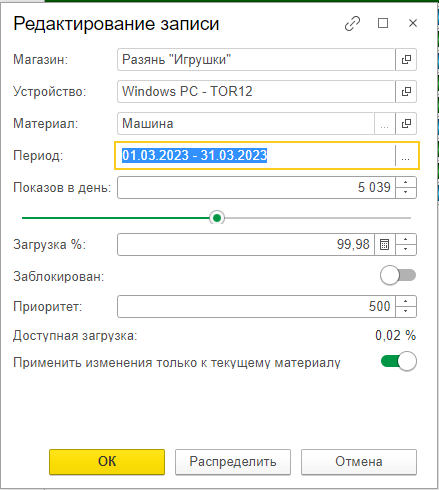Open Материал record with the open icon
This screenshot has width=439, height=490.
coord(406,124)
